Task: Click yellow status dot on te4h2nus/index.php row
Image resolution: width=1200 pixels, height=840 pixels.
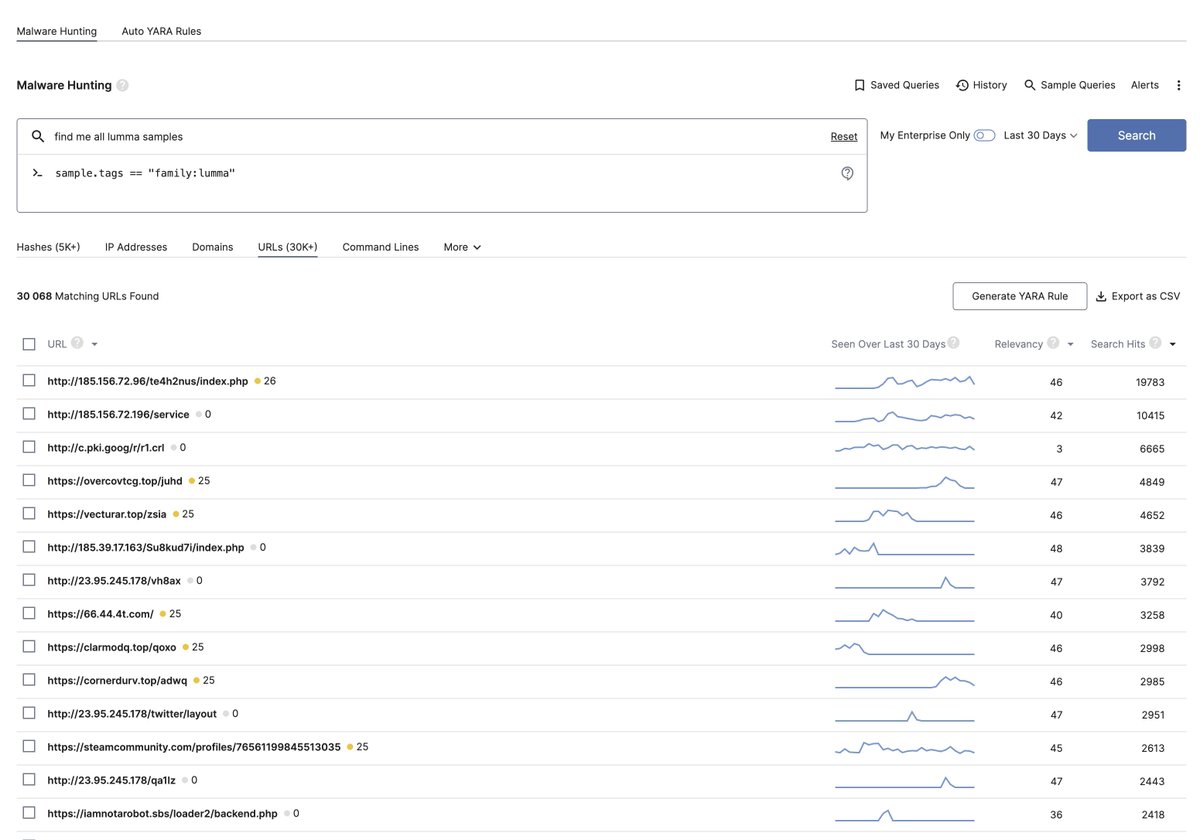Action: [x=257, y=381]
